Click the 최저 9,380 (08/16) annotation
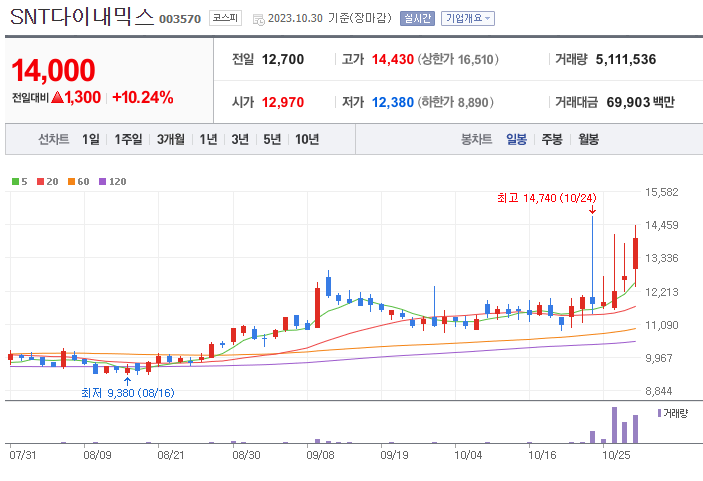The width and height of the screenshot is (703, 481). pyautogui.click(x=128, y=393)
